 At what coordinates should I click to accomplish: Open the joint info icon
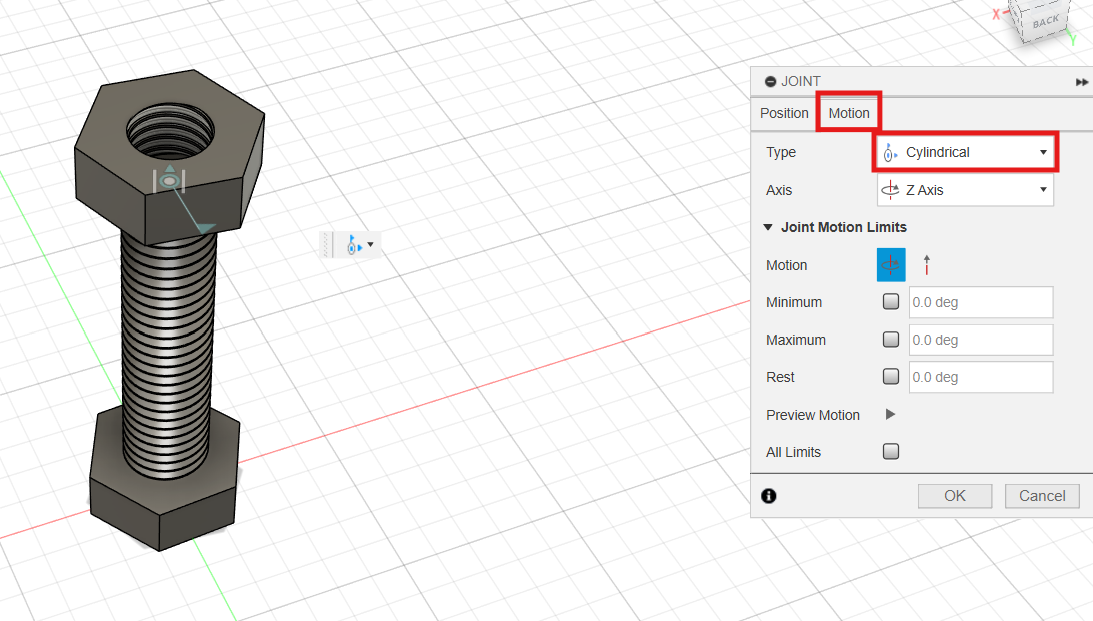769,496
